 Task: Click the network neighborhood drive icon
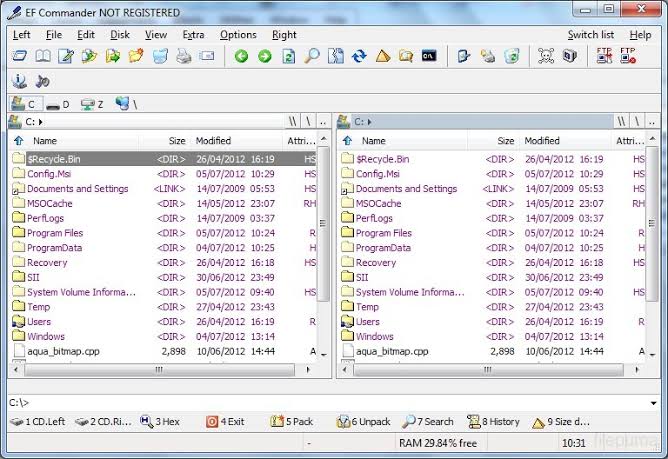click(127, 104)
